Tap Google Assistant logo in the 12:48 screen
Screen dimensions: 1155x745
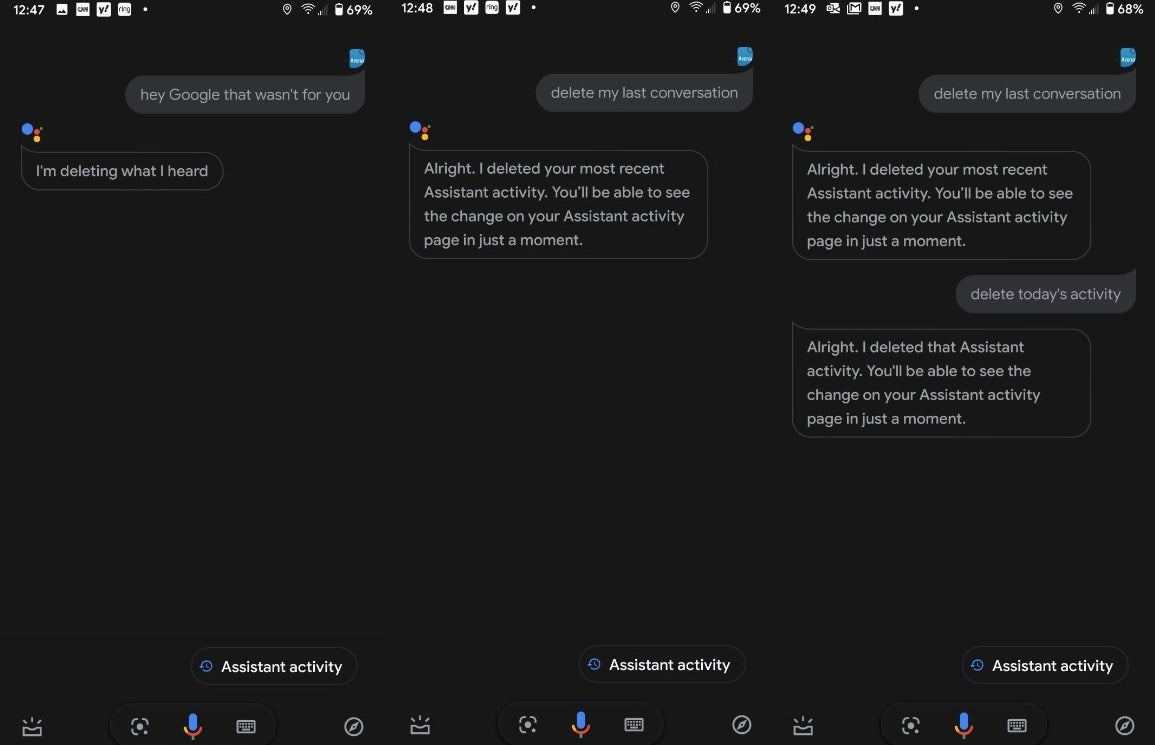click(x=420, y=131)
